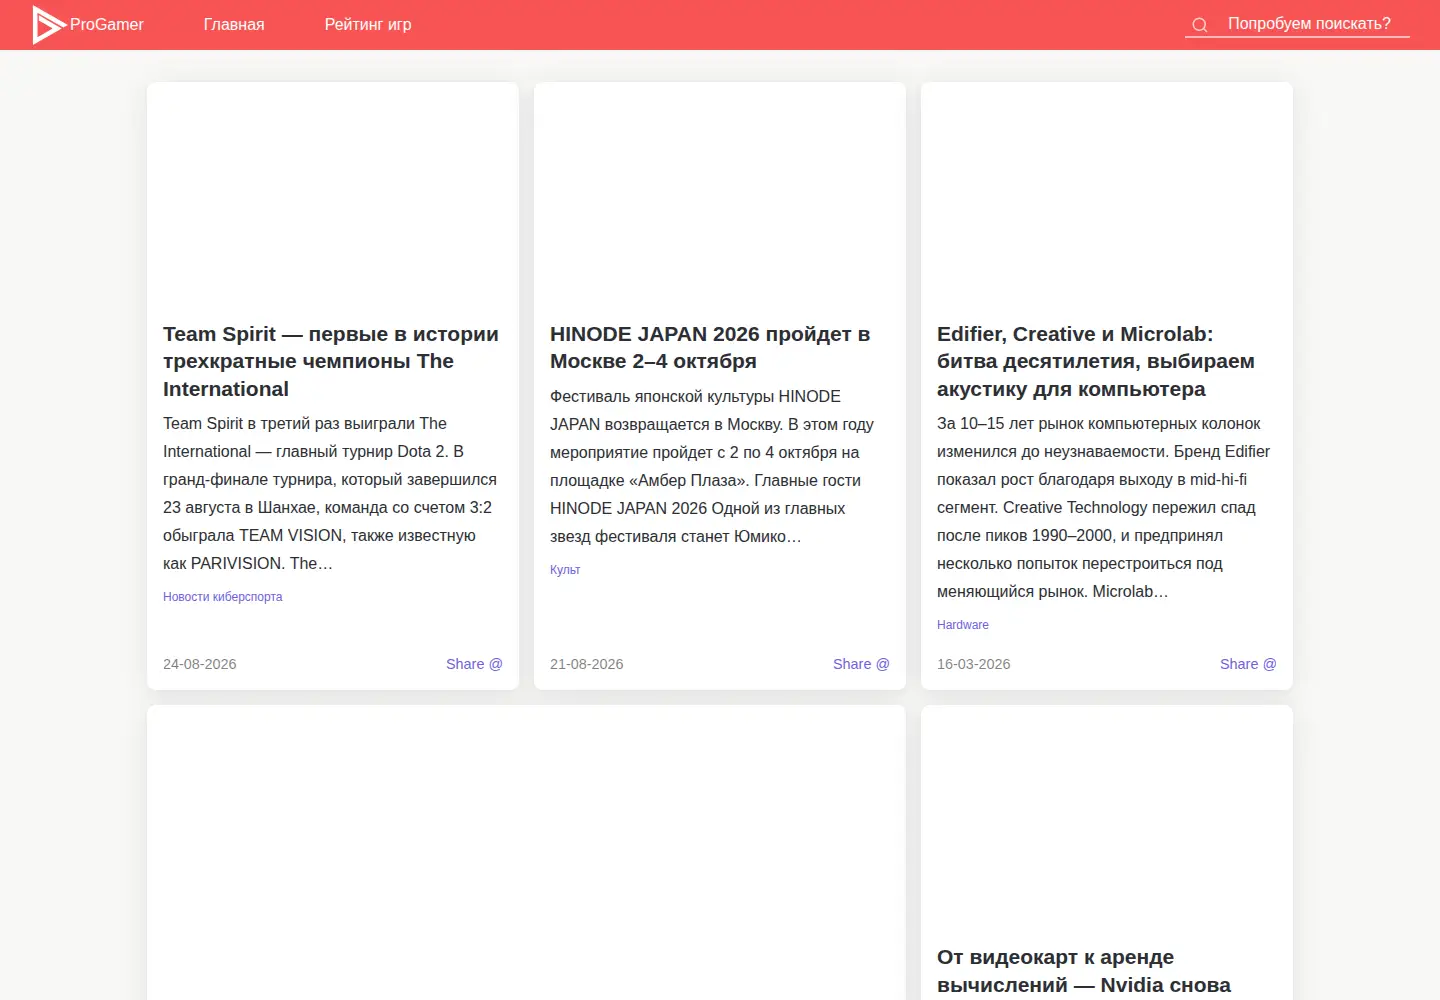The image size is (1440, 1000).
Task: Share the HINODE JAPAN article
Action: 861,664
